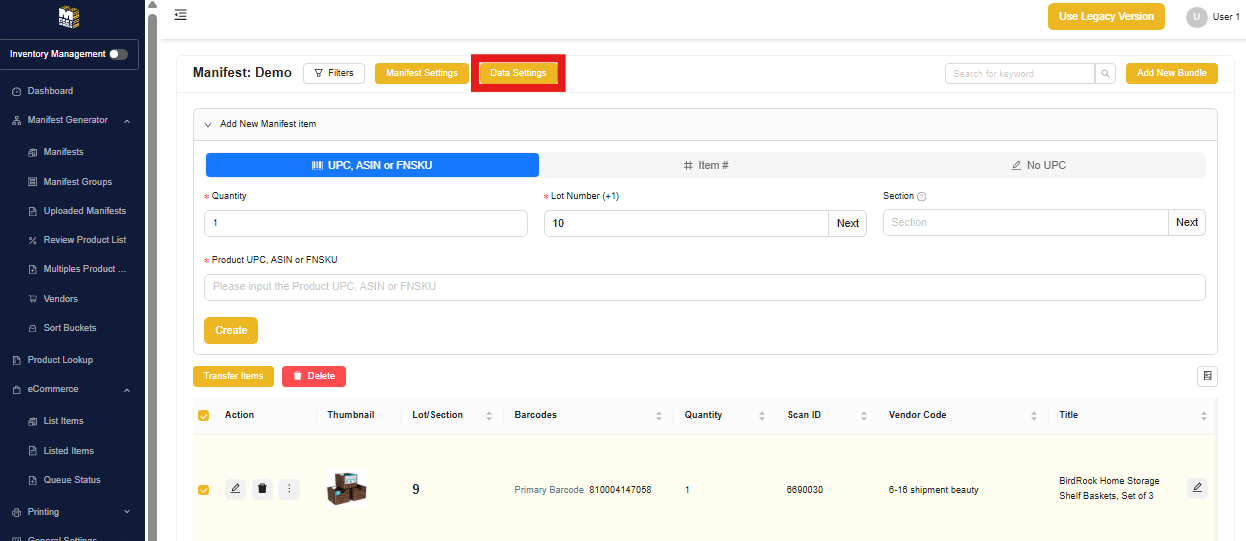Collapse the Add New Manifest item panel
Viewport: 1246px width, 541px height.
click(208, 125)
